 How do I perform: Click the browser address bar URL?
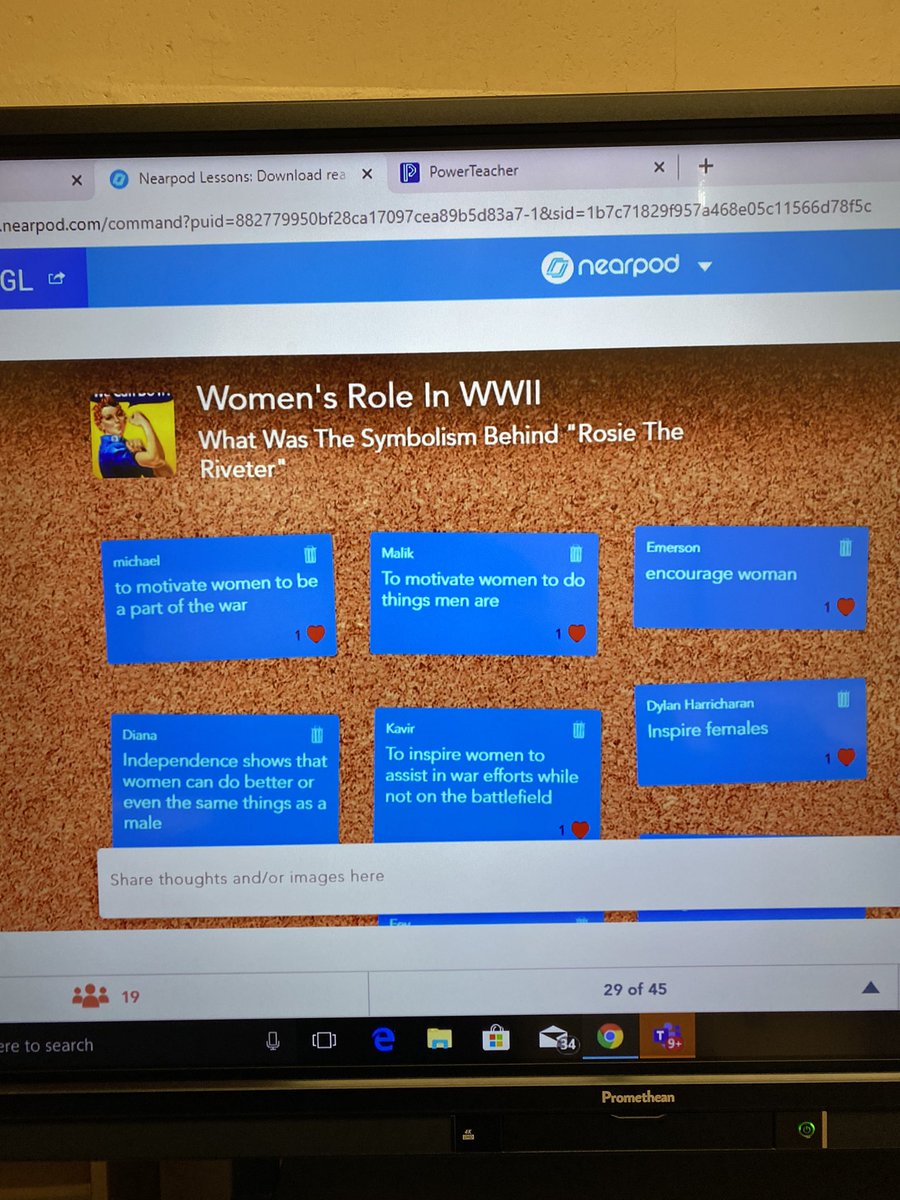[x=435, y=216]
